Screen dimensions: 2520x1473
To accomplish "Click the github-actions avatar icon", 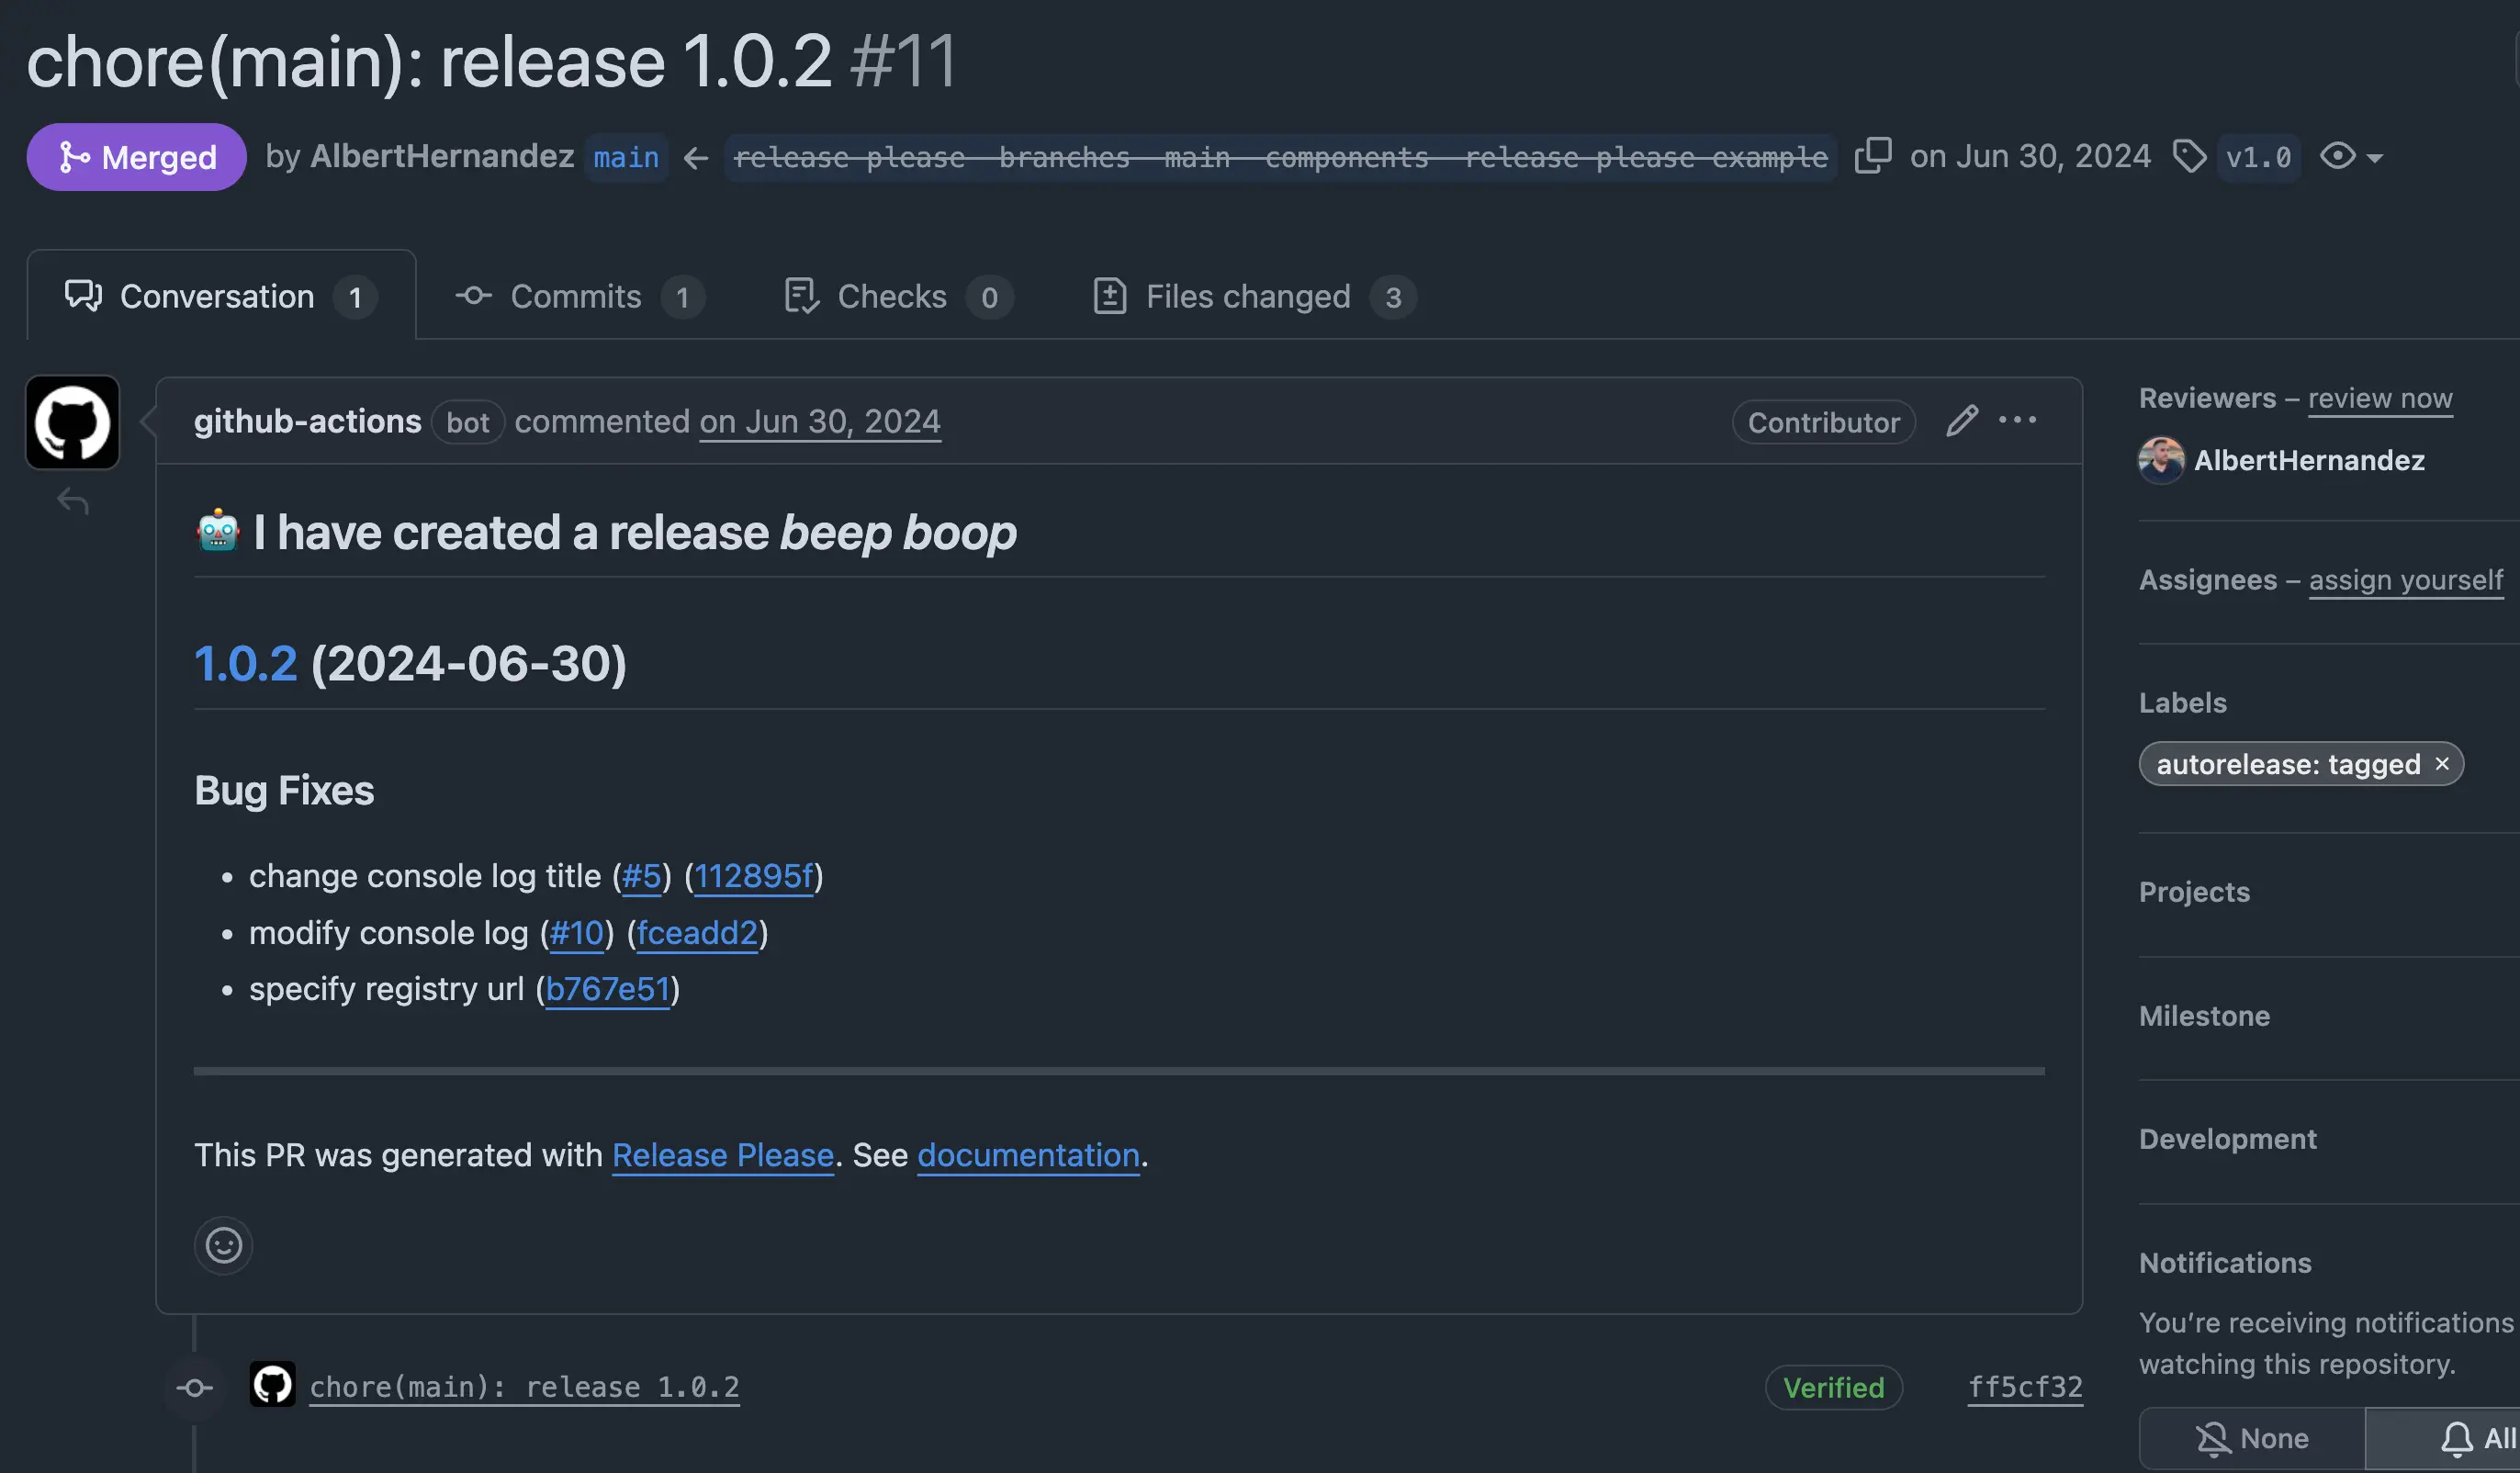I will coord(72,422).
